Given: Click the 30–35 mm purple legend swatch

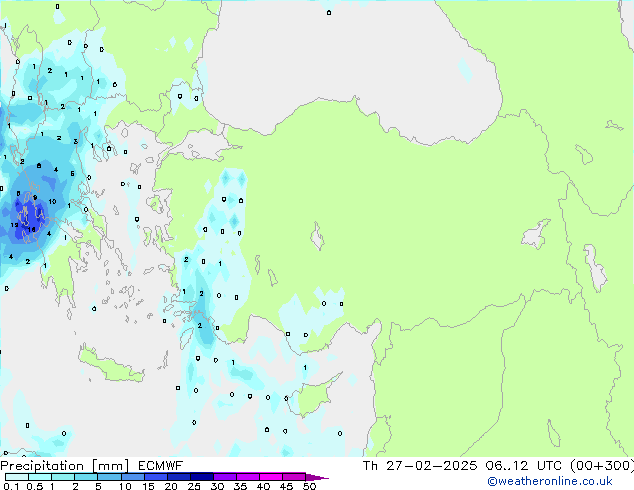Looking at the screenshot, I should (x=225, y=477).
